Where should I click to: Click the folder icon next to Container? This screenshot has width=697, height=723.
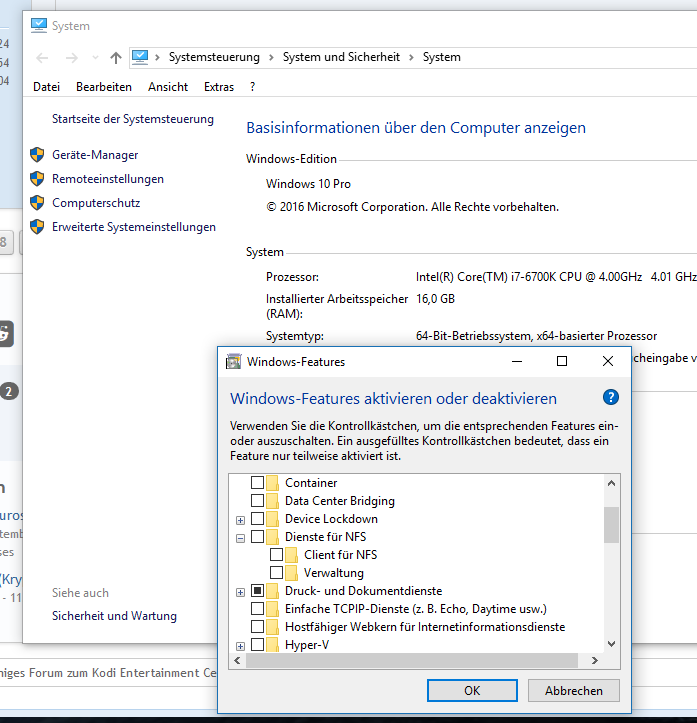[272, 483]
